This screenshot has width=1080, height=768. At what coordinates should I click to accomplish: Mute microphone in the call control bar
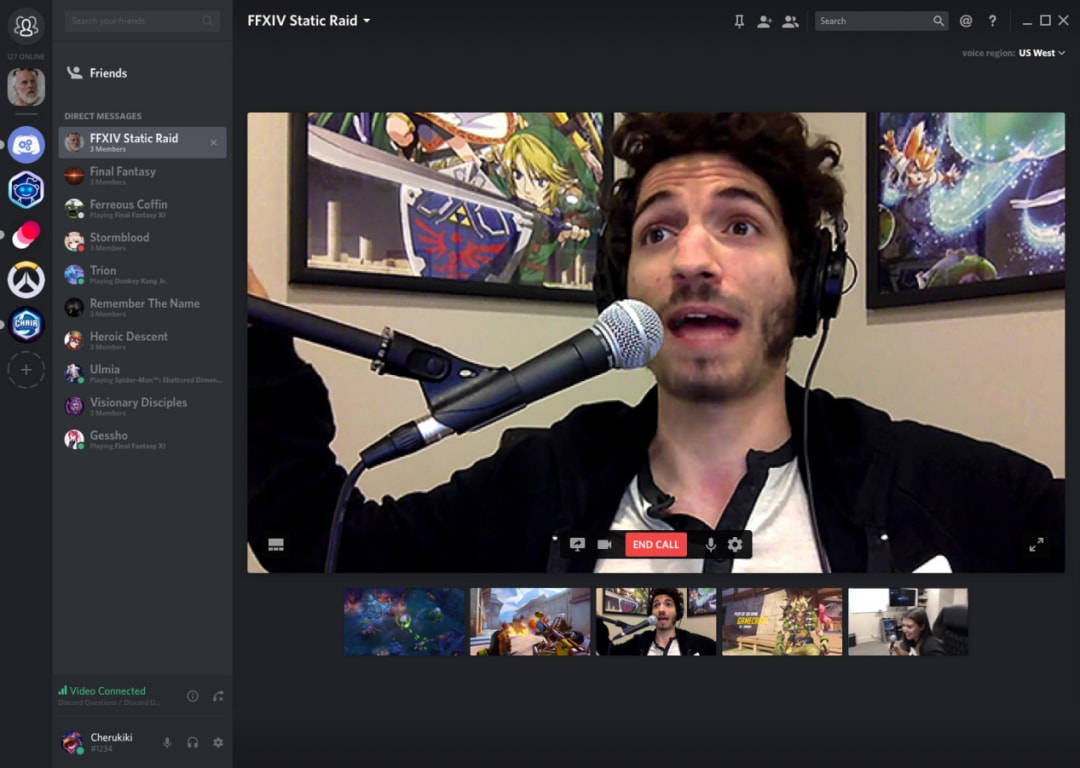pos(711,544)
